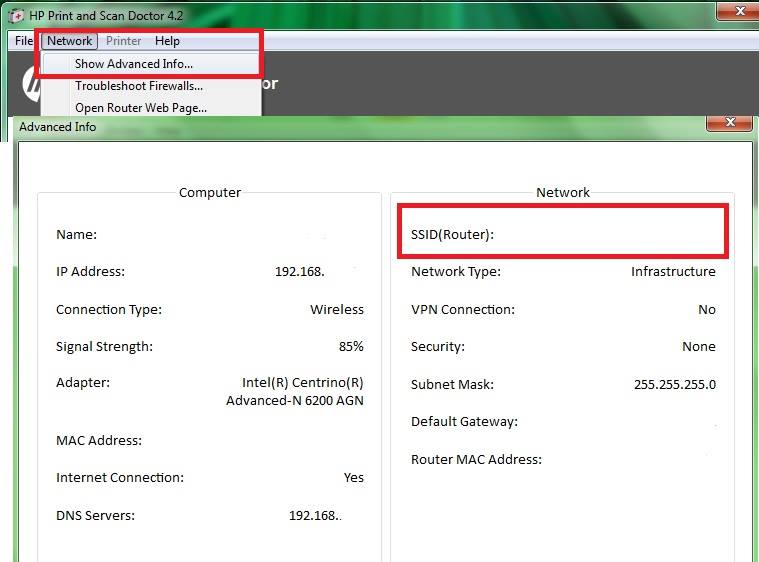Click the Advanced Info title text
The height and width of the screenshot is (562, 759).
[58, 127]
